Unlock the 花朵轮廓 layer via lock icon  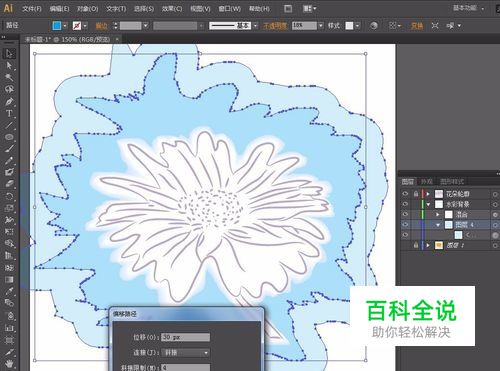tap(416, 194)
